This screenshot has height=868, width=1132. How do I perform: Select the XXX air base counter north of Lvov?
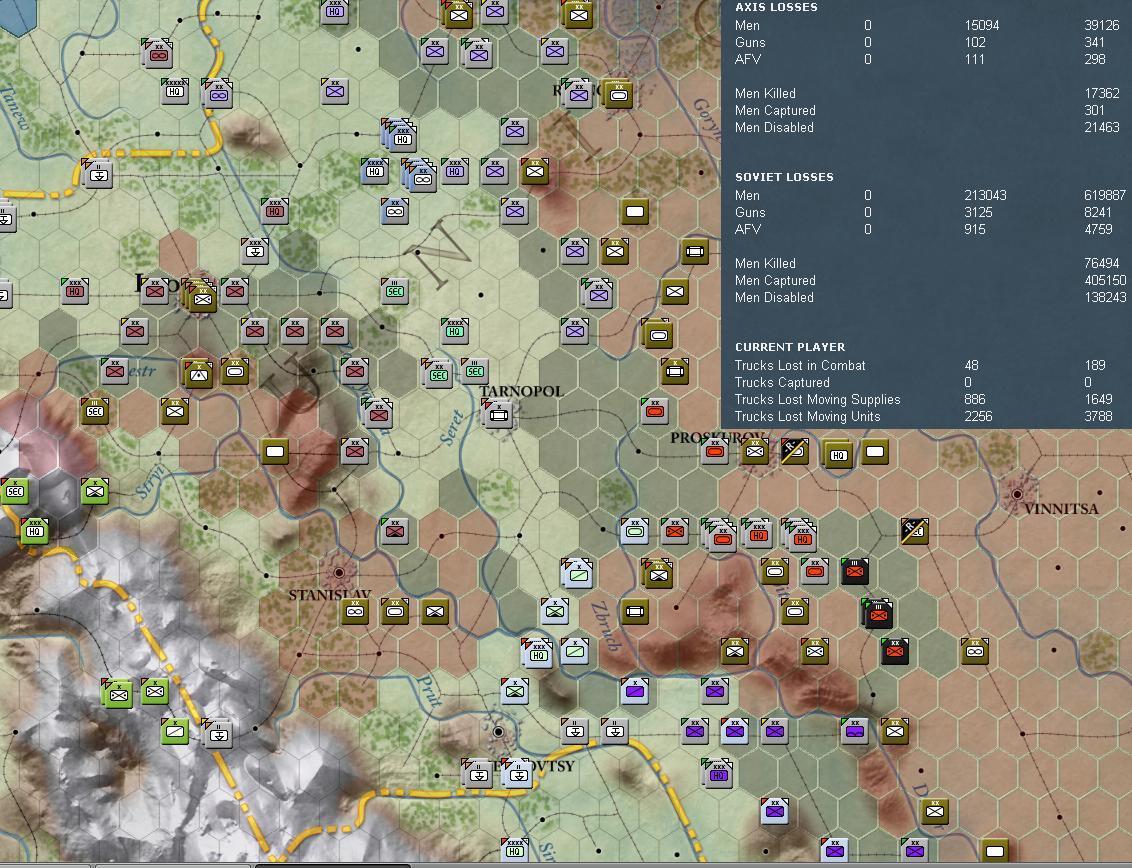[254, 251]
